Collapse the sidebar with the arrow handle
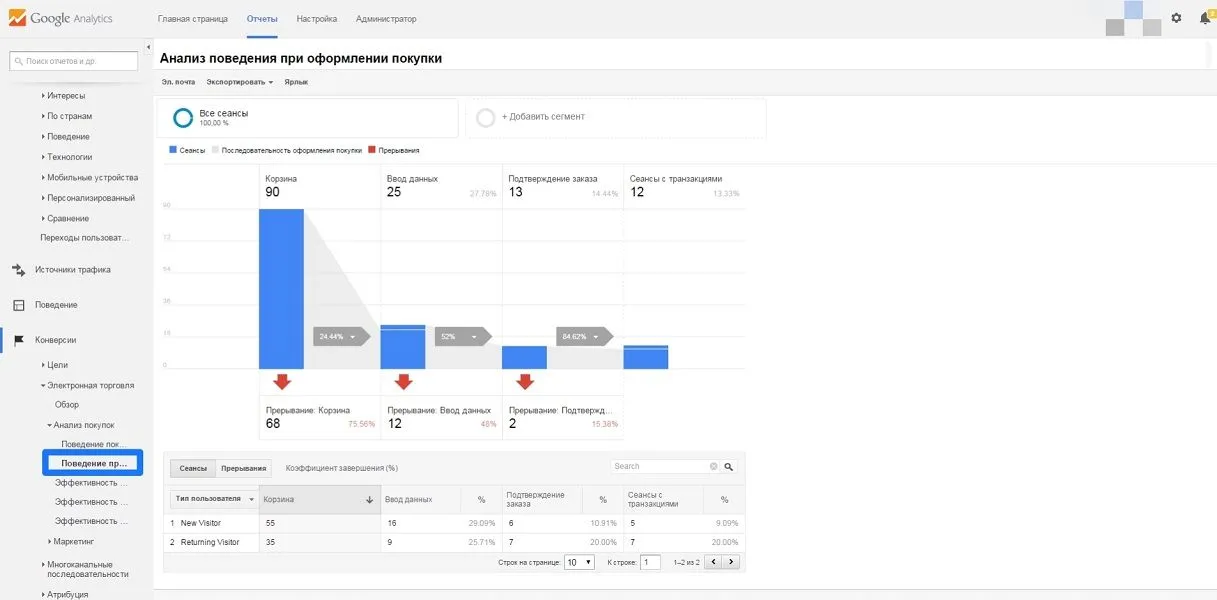The image size is (1217, 600). point(149,47)
